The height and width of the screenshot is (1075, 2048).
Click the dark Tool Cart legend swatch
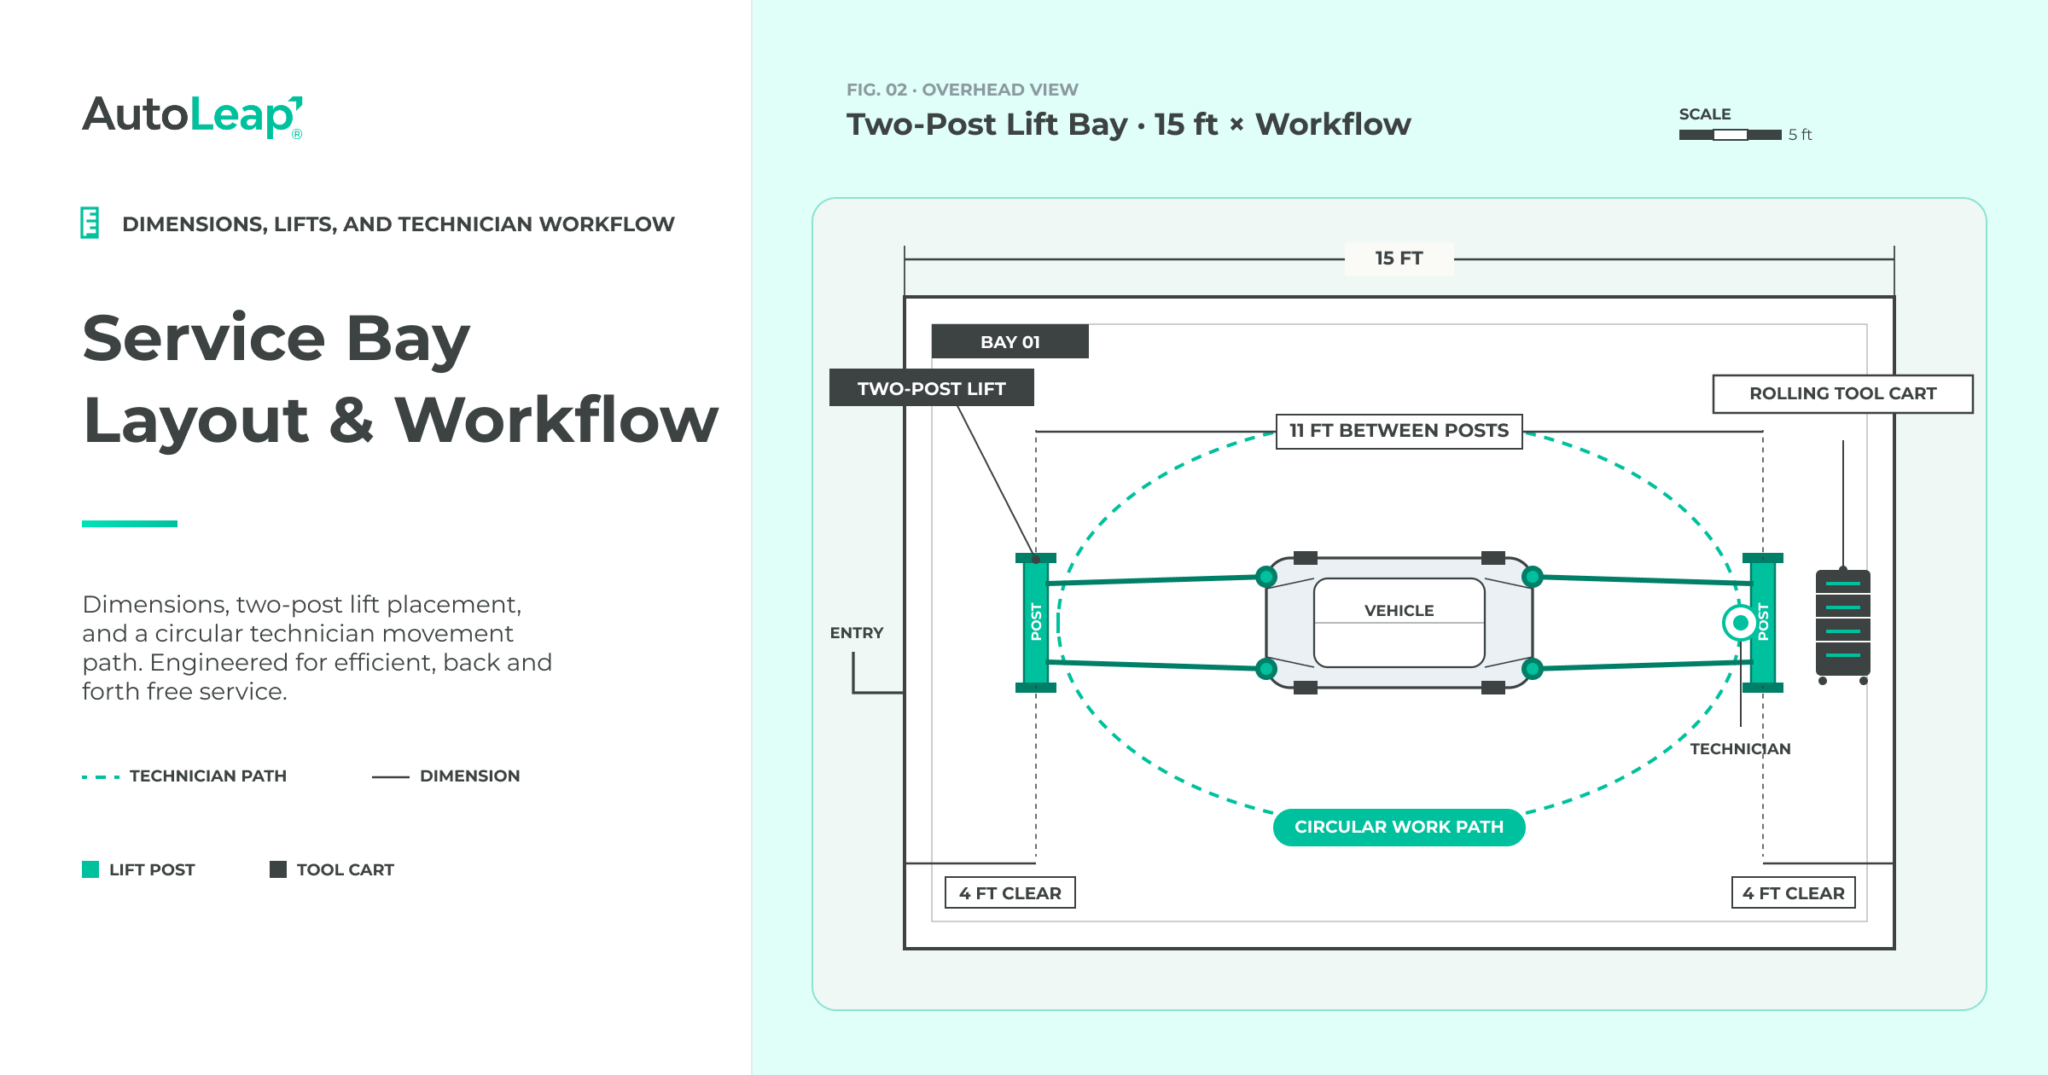278,869
